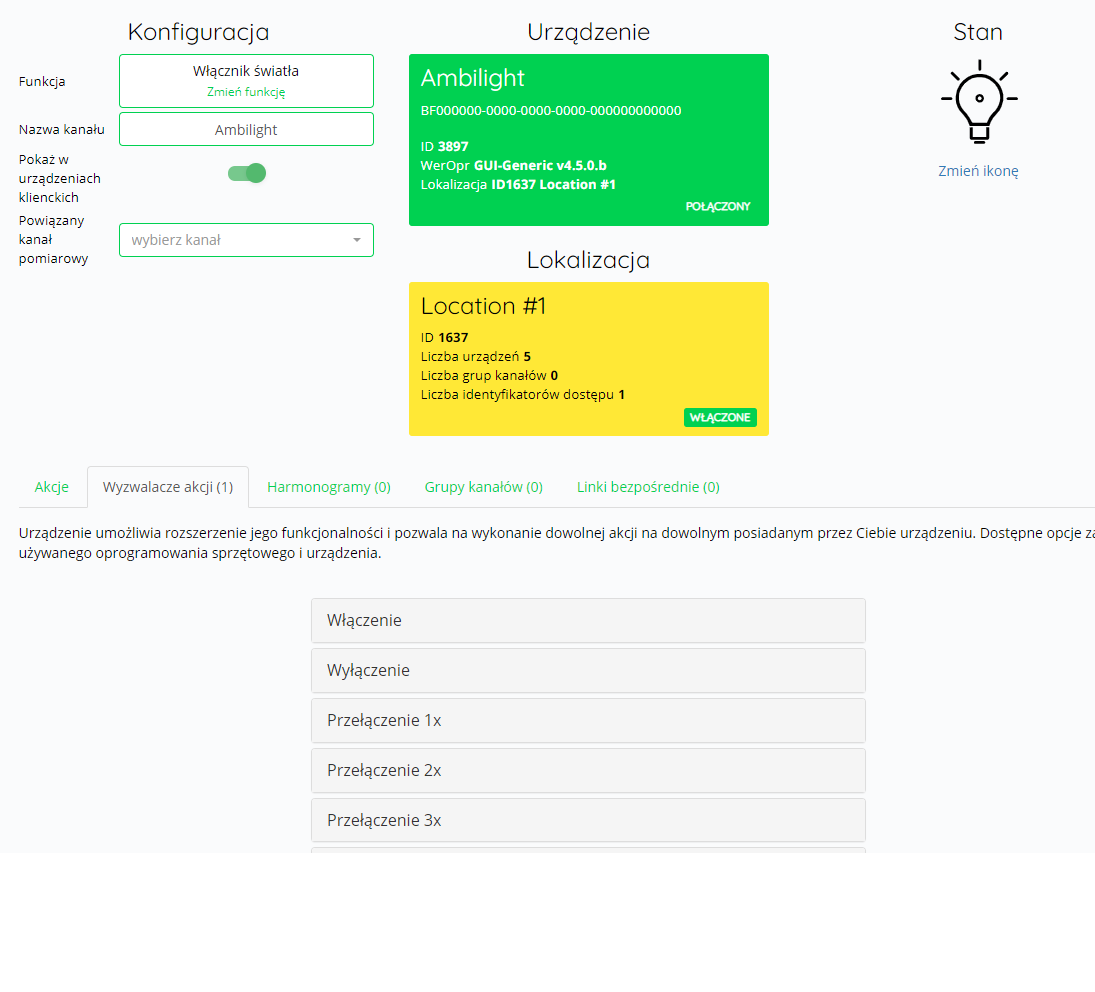Click 'Lokalizacja ID1637 Location #1' line
1095x992 pixels.
518,184
